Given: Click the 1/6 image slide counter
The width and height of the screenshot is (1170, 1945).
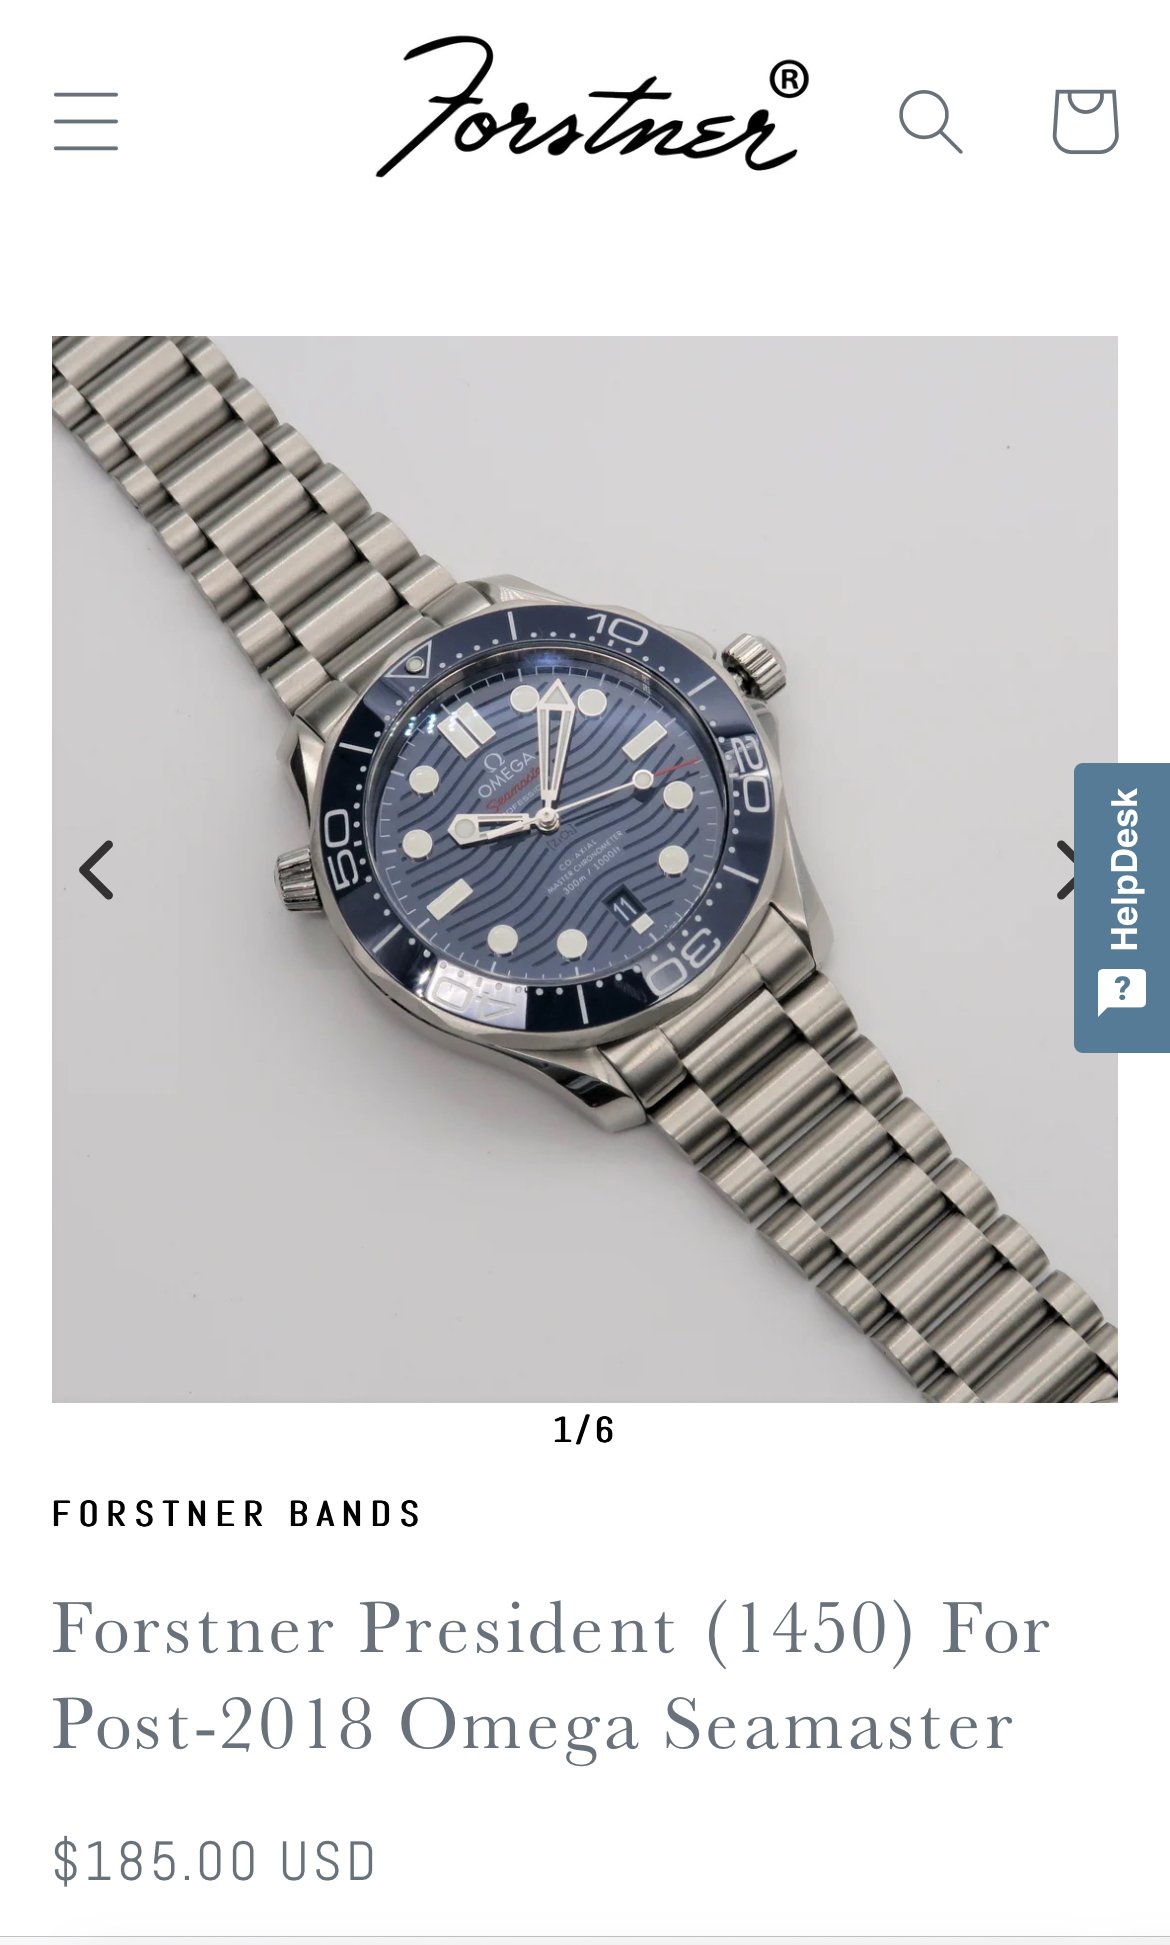Looking at the screenshot, I should (x=584, y=1430).
